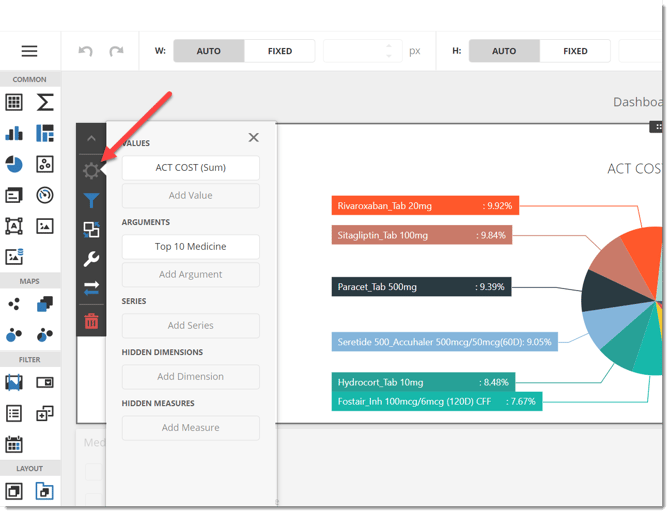The image size is (670, 514).
Task: Add a Pie chart item from toolbox
Action: pyautogui.click(x=14, y=164)
